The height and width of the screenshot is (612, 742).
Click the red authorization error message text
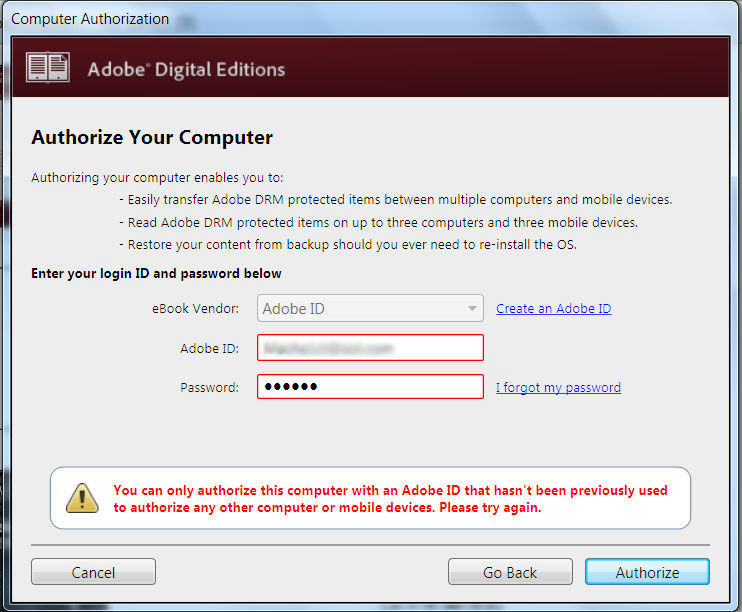390,498
